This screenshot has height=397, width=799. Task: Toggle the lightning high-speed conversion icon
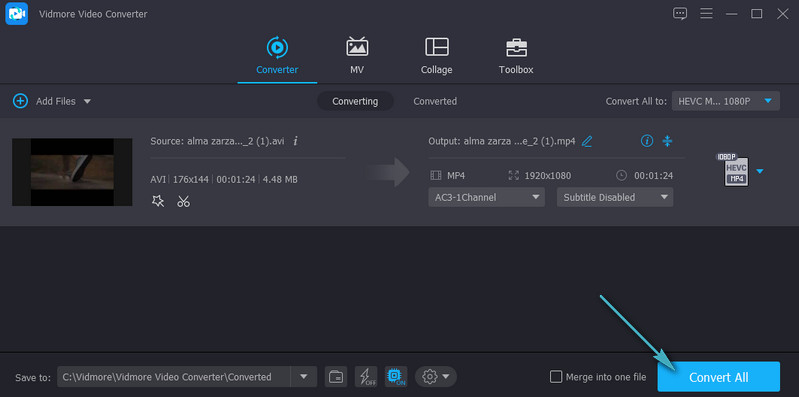[366, 377]
